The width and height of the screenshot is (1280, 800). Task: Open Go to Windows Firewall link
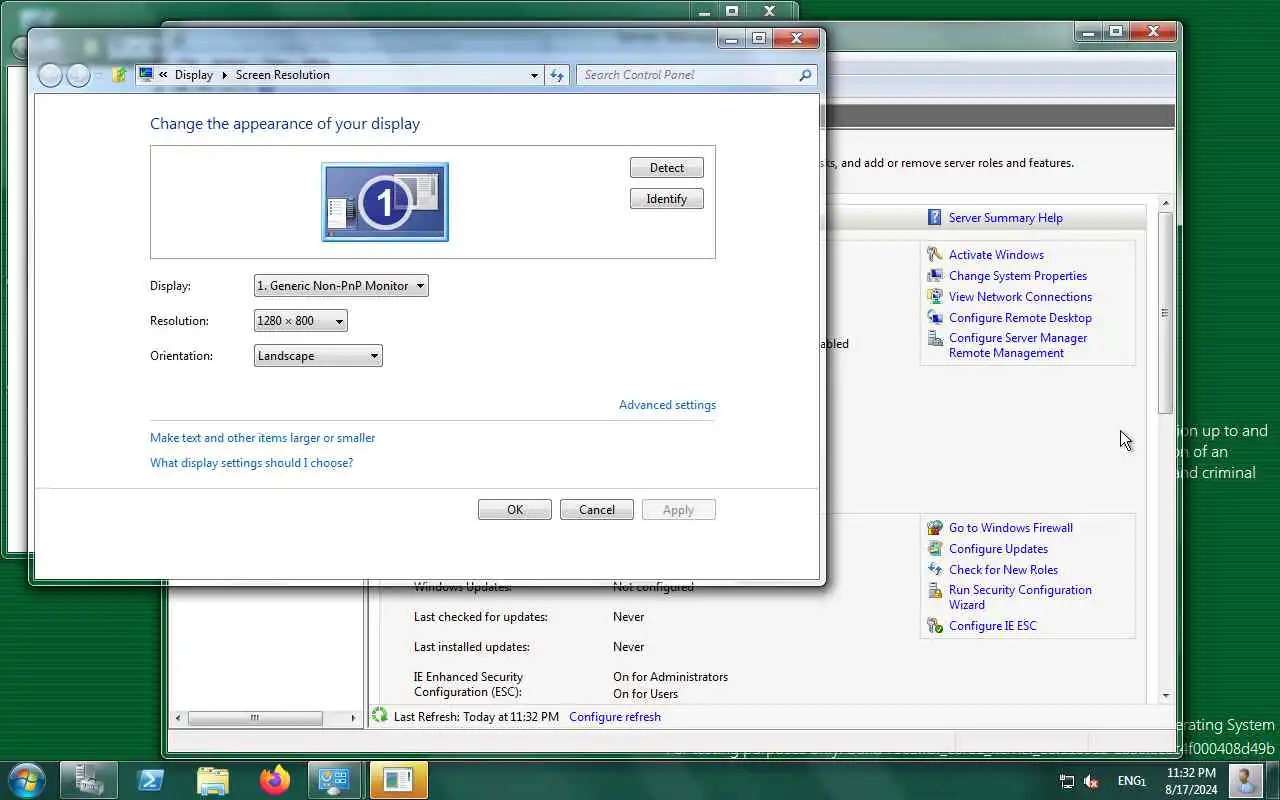click(x=1011, y=528)
